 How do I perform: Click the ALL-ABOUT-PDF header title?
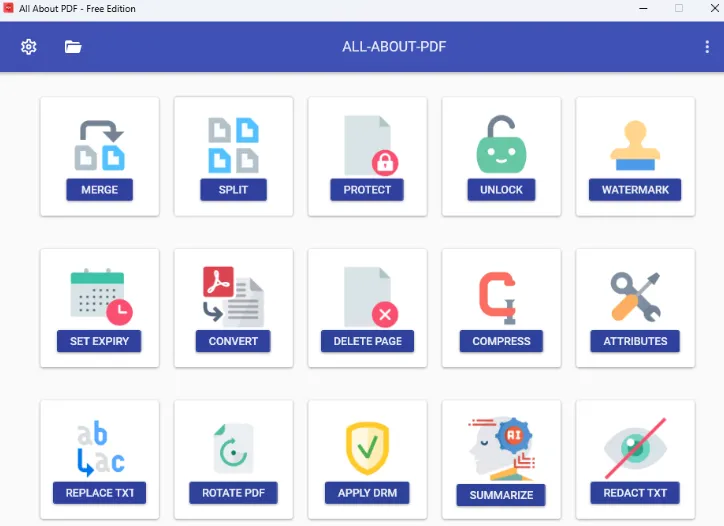click(x=394, y=47)
